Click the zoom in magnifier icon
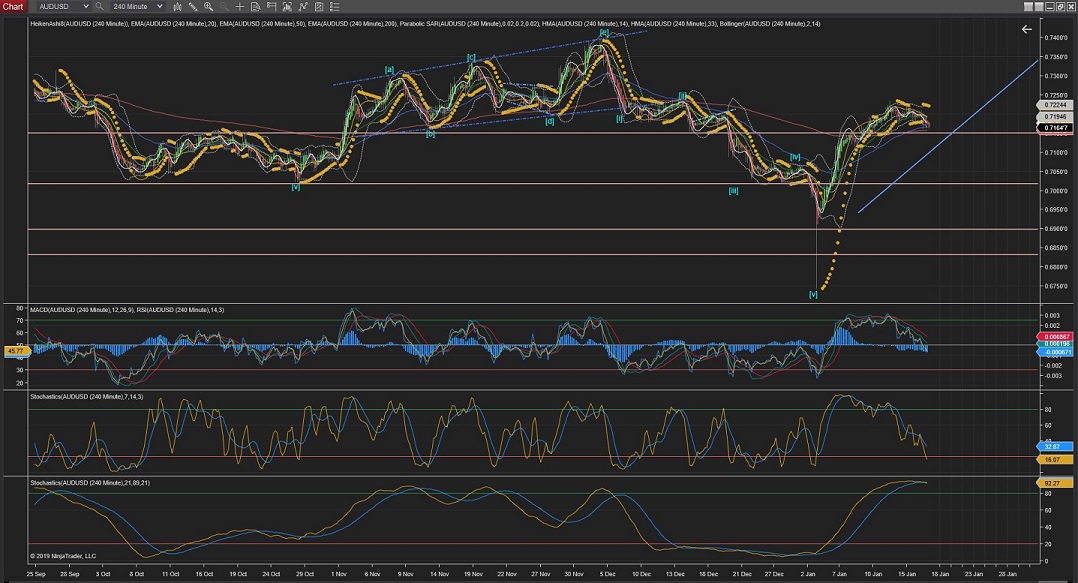This screenshot has height=583, width=1078. pyautogui.click(x=208, y=6)
